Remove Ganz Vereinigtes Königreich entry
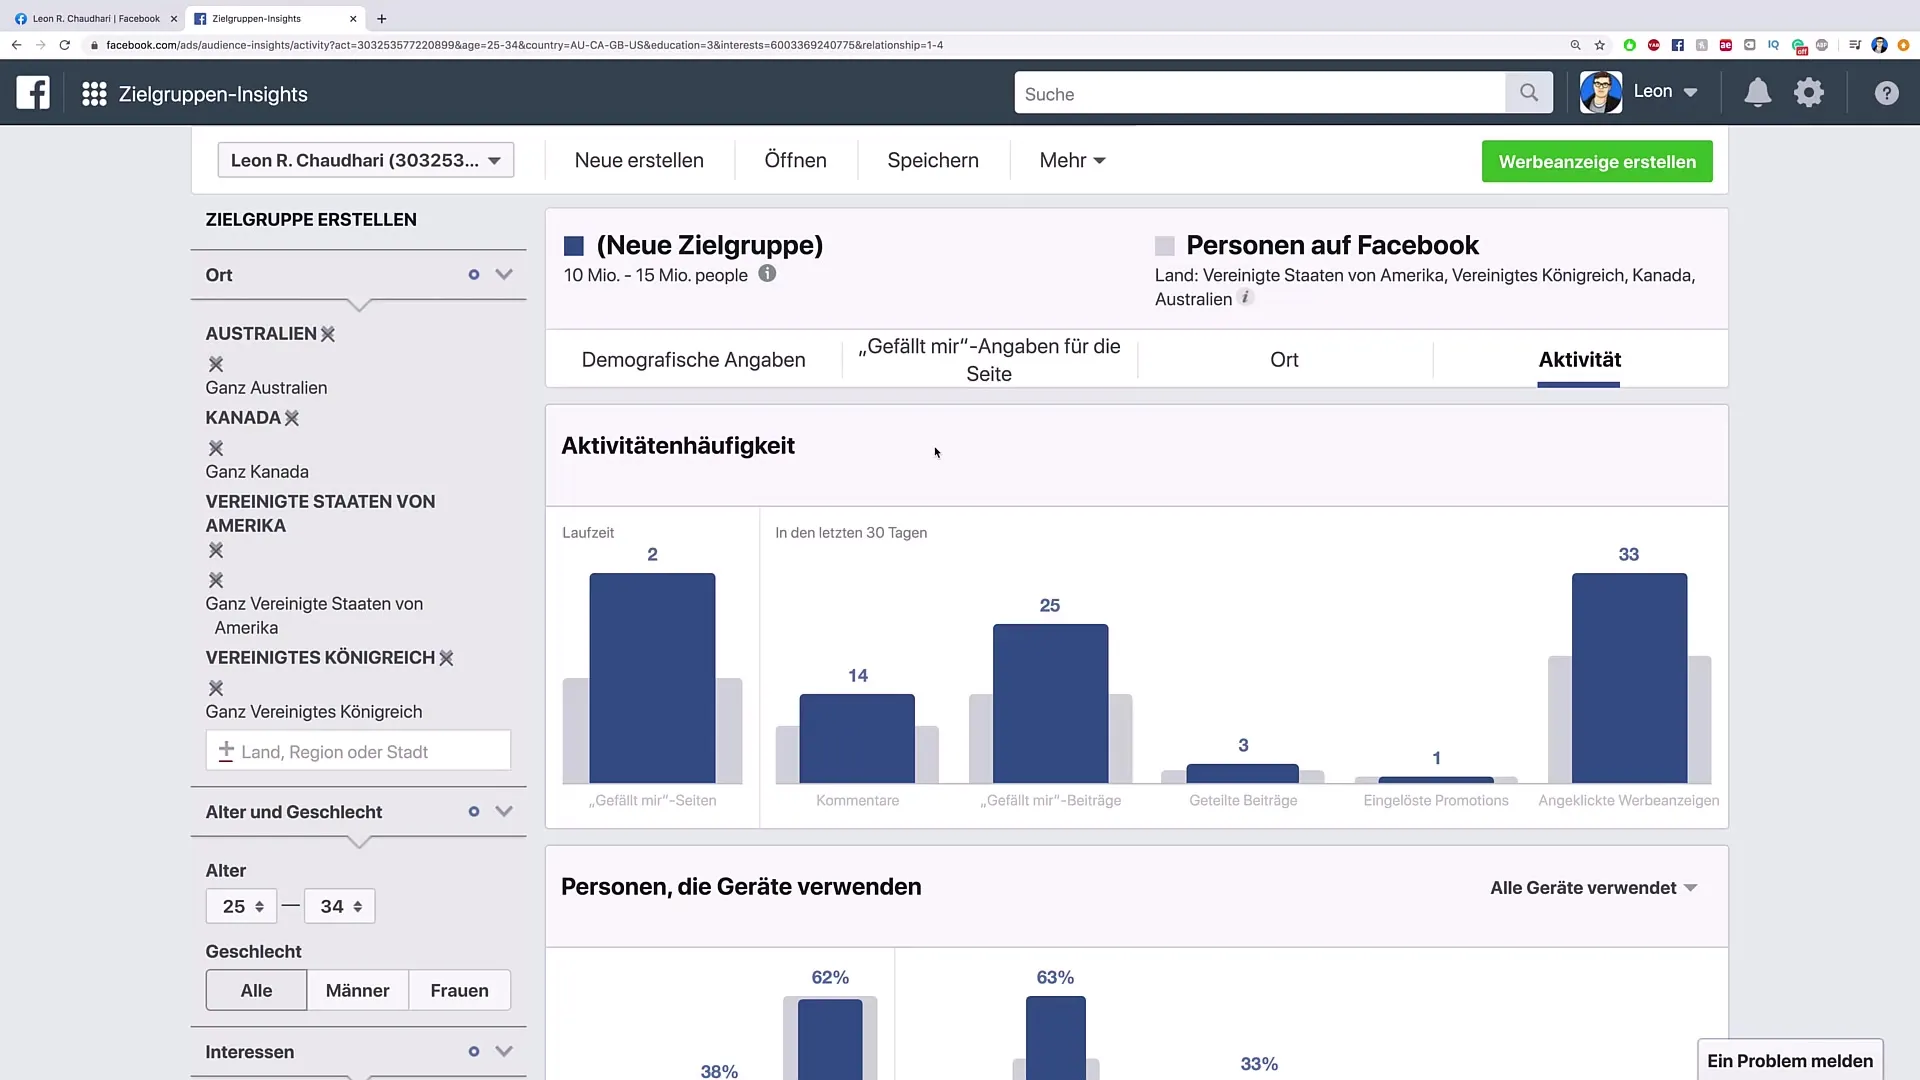 click(x=216, y=688)
